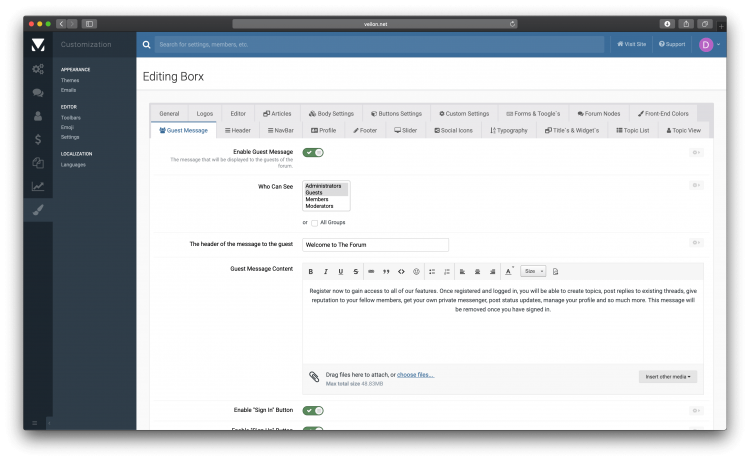
Task: Insert a link with the editor link icon
Action: point(371,272)
